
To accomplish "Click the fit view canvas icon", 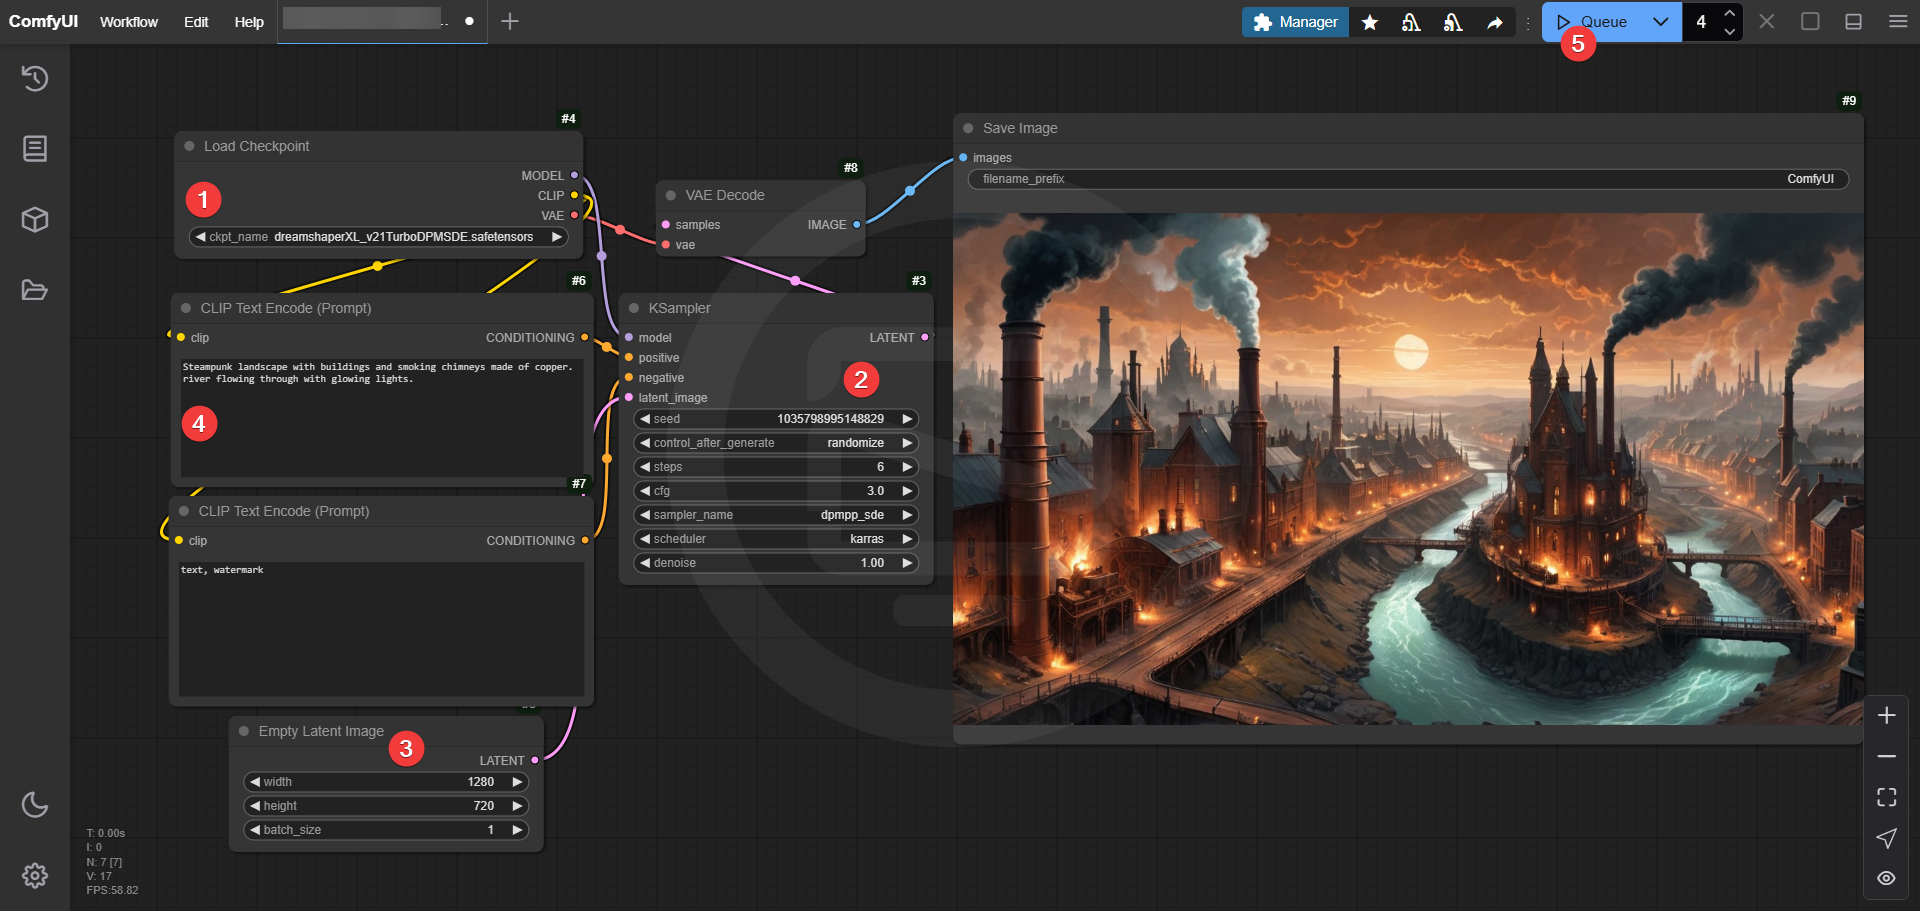I will (1886, 797).
